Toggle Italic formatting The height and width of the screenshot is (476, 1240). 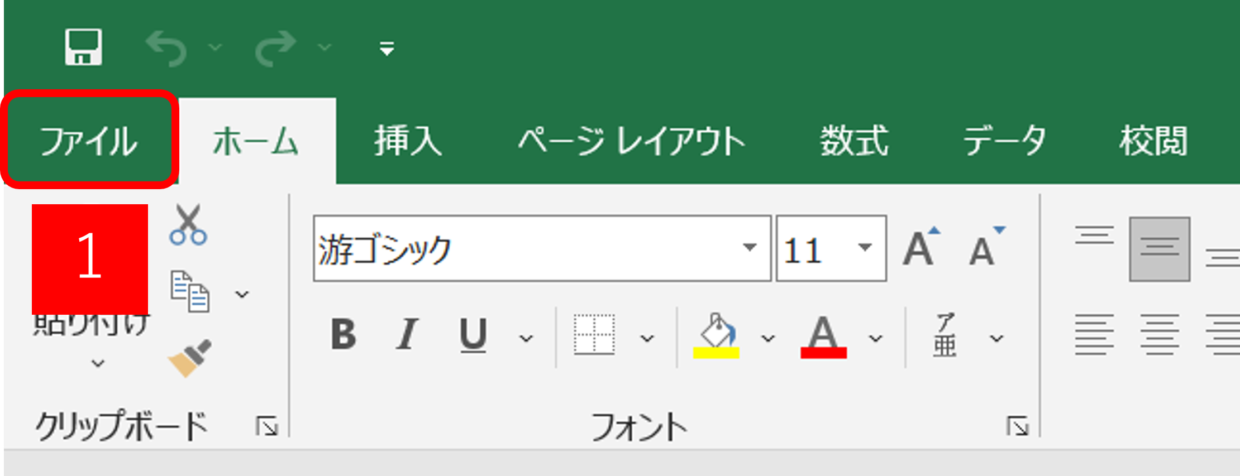[406, 336]
